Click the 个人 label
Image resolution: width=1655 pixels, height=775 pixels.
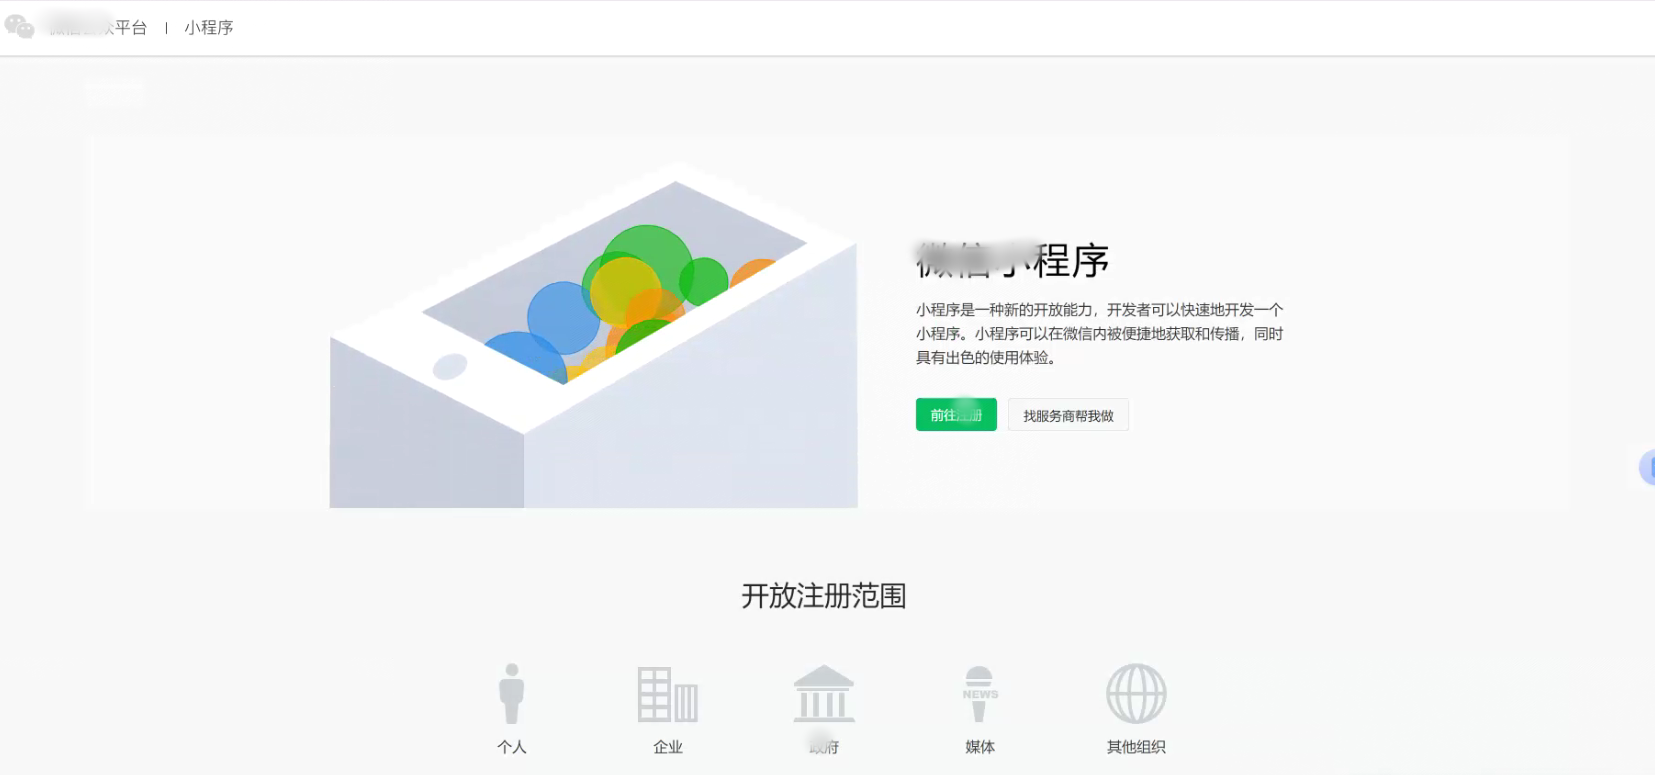(x=512, y=747)
